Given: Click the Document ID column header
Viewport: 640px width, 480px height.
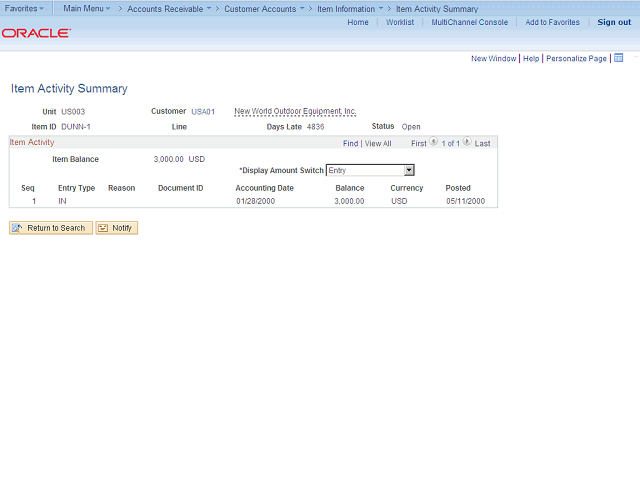Looking at the screenshot, I should click(x=180, y=188).
